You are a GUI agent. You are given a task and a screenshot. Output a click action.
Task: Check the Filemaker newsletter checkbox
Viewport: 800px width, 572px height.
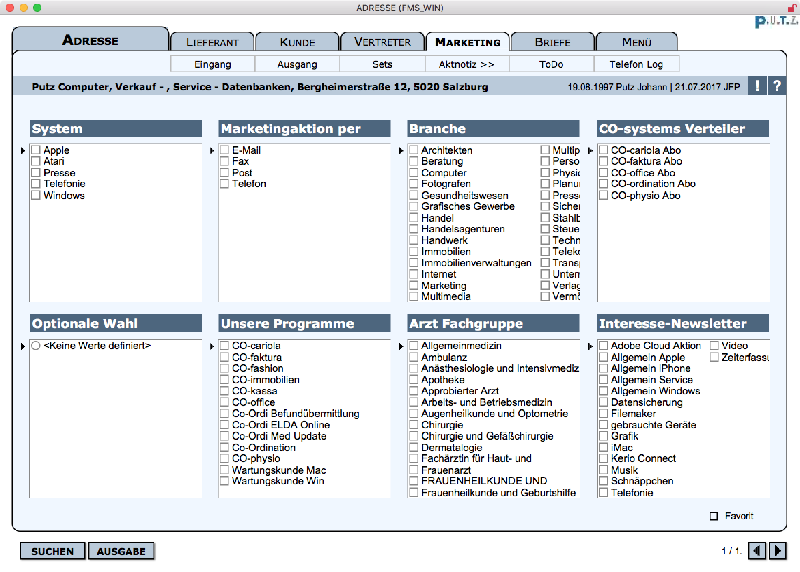(x=604, y=413)
